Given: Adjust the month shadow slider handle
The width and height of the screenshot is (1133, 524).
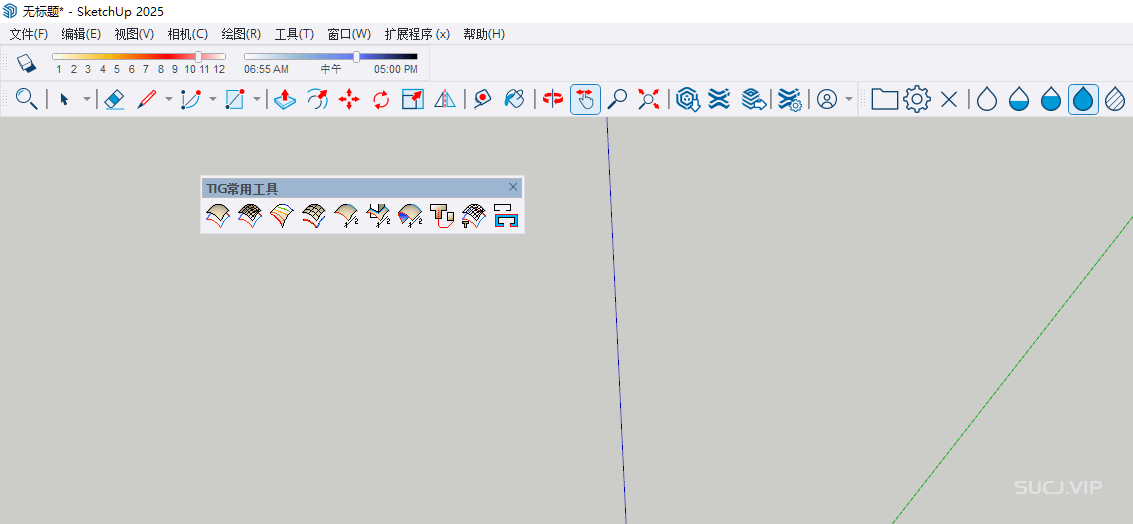Looking at the screenshot, I should tap(199, 56).
